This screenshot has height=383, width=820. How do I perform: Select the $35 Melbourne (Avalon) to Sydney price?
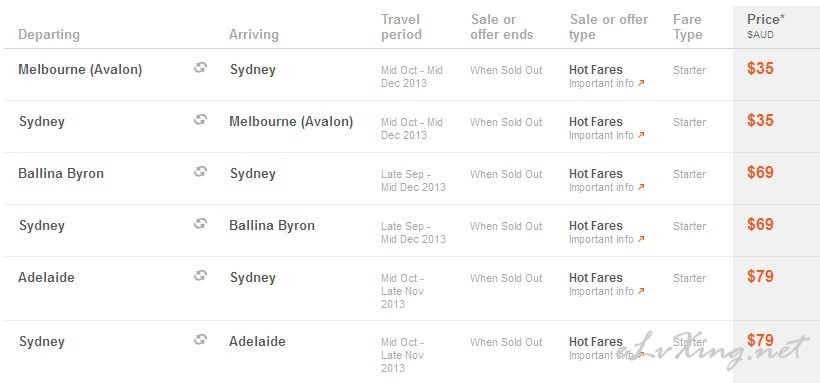coord(760,69)
